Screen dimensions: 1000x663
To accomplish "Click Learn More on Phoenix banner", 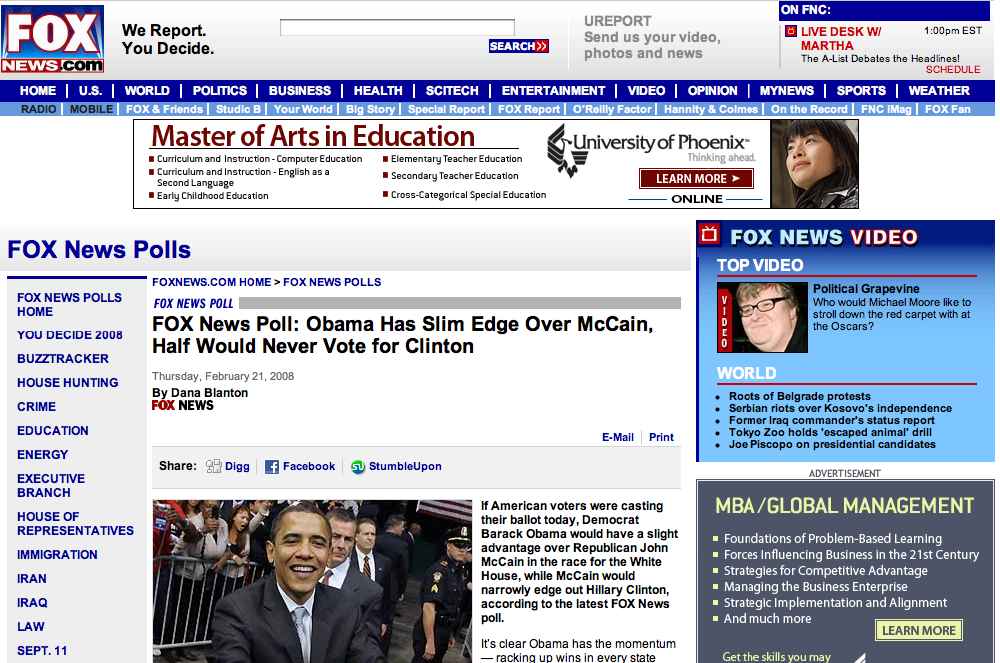I will point(696,179).
